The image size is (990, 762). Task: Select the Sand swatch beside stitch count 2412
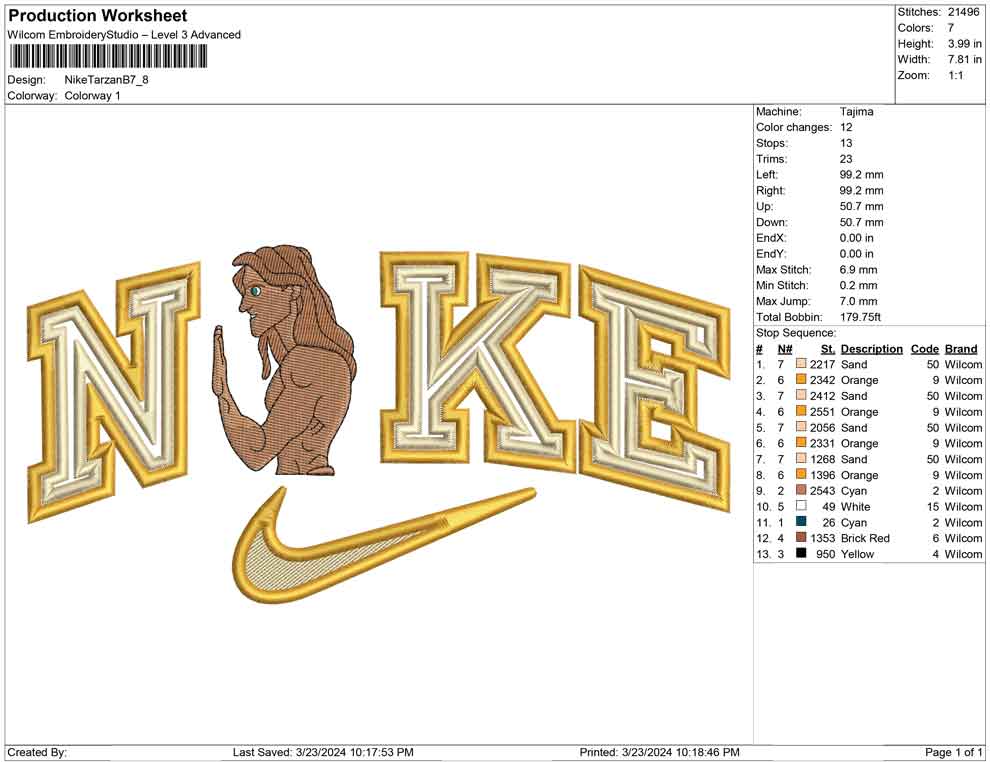801,395
